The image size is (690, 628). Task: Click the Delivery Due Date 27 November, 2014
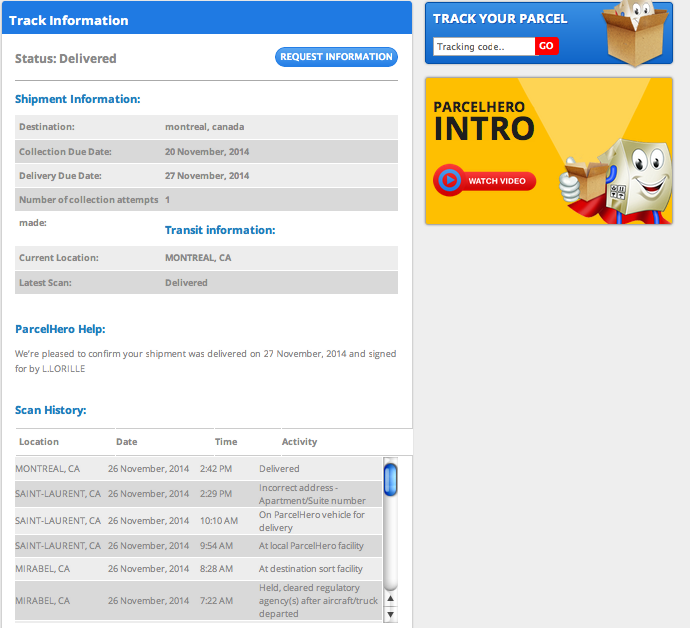pos(207,176)
